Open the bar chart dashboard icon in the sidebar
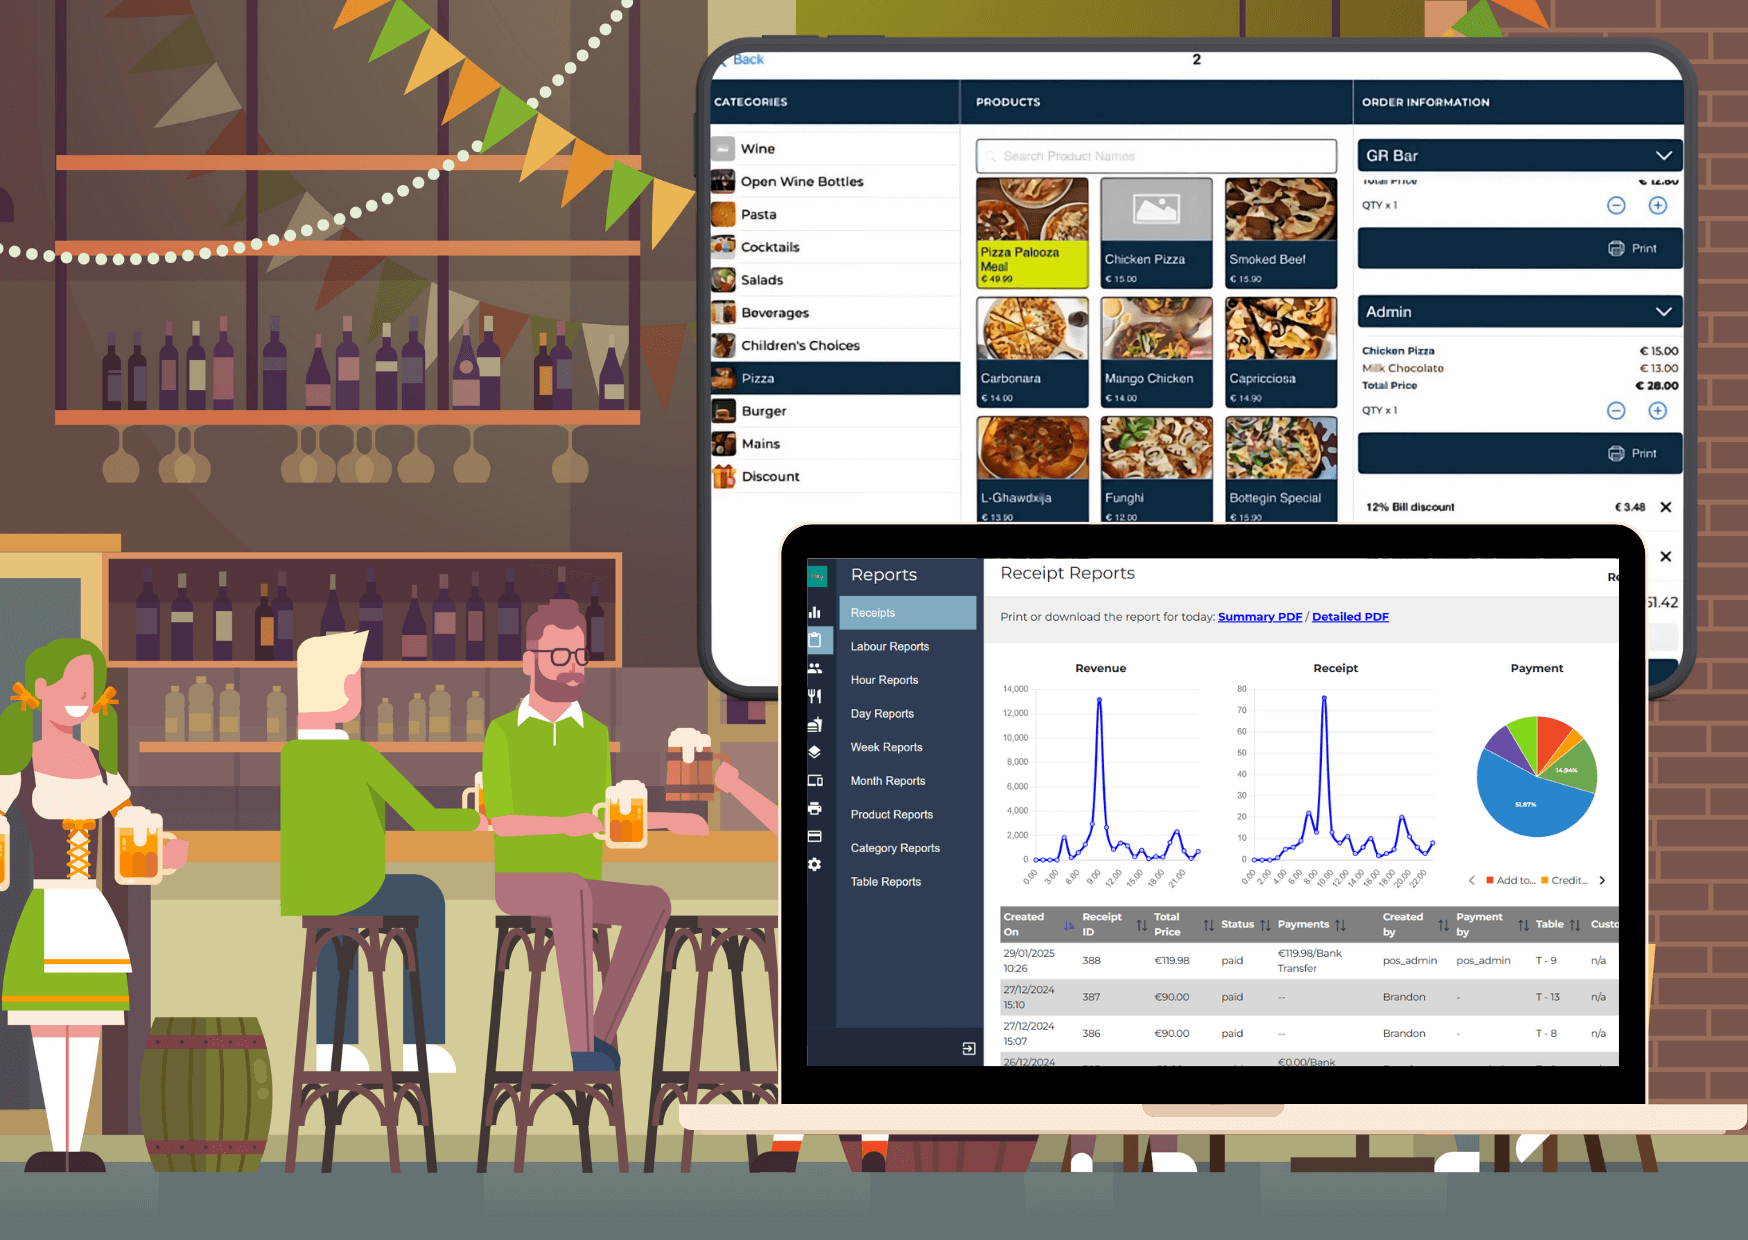Viewport: 1748px width, 1240px height. pos(815,612)
